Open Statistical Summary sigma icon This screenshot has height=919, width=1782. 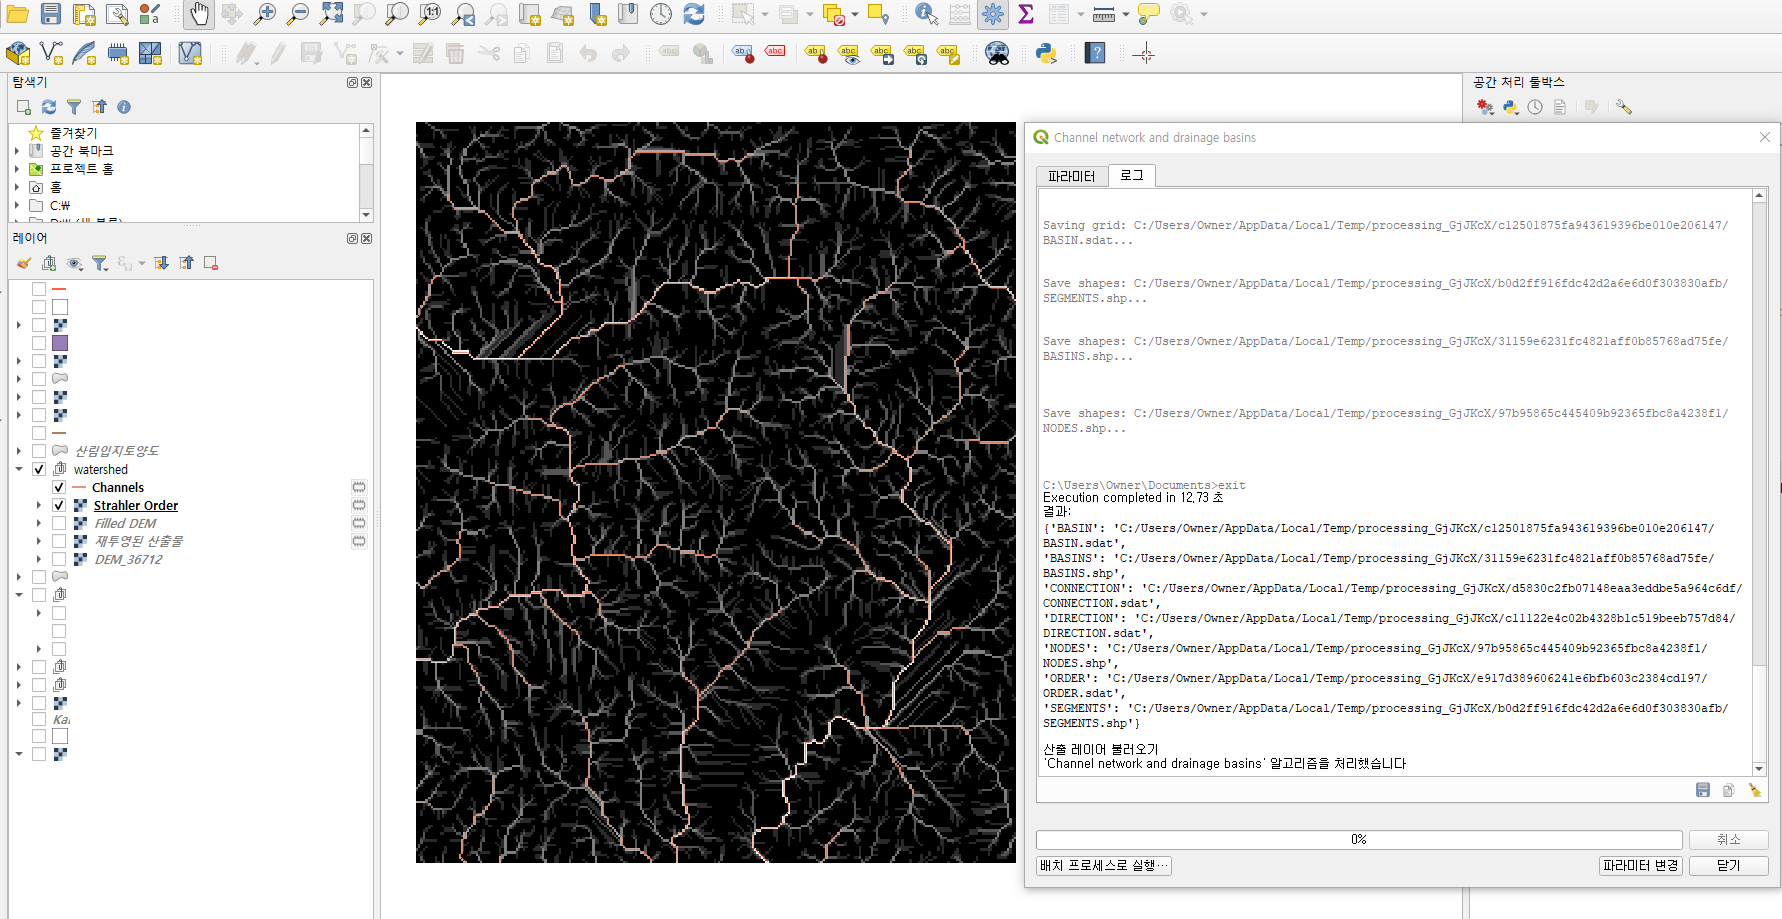tap(1026, 14)
